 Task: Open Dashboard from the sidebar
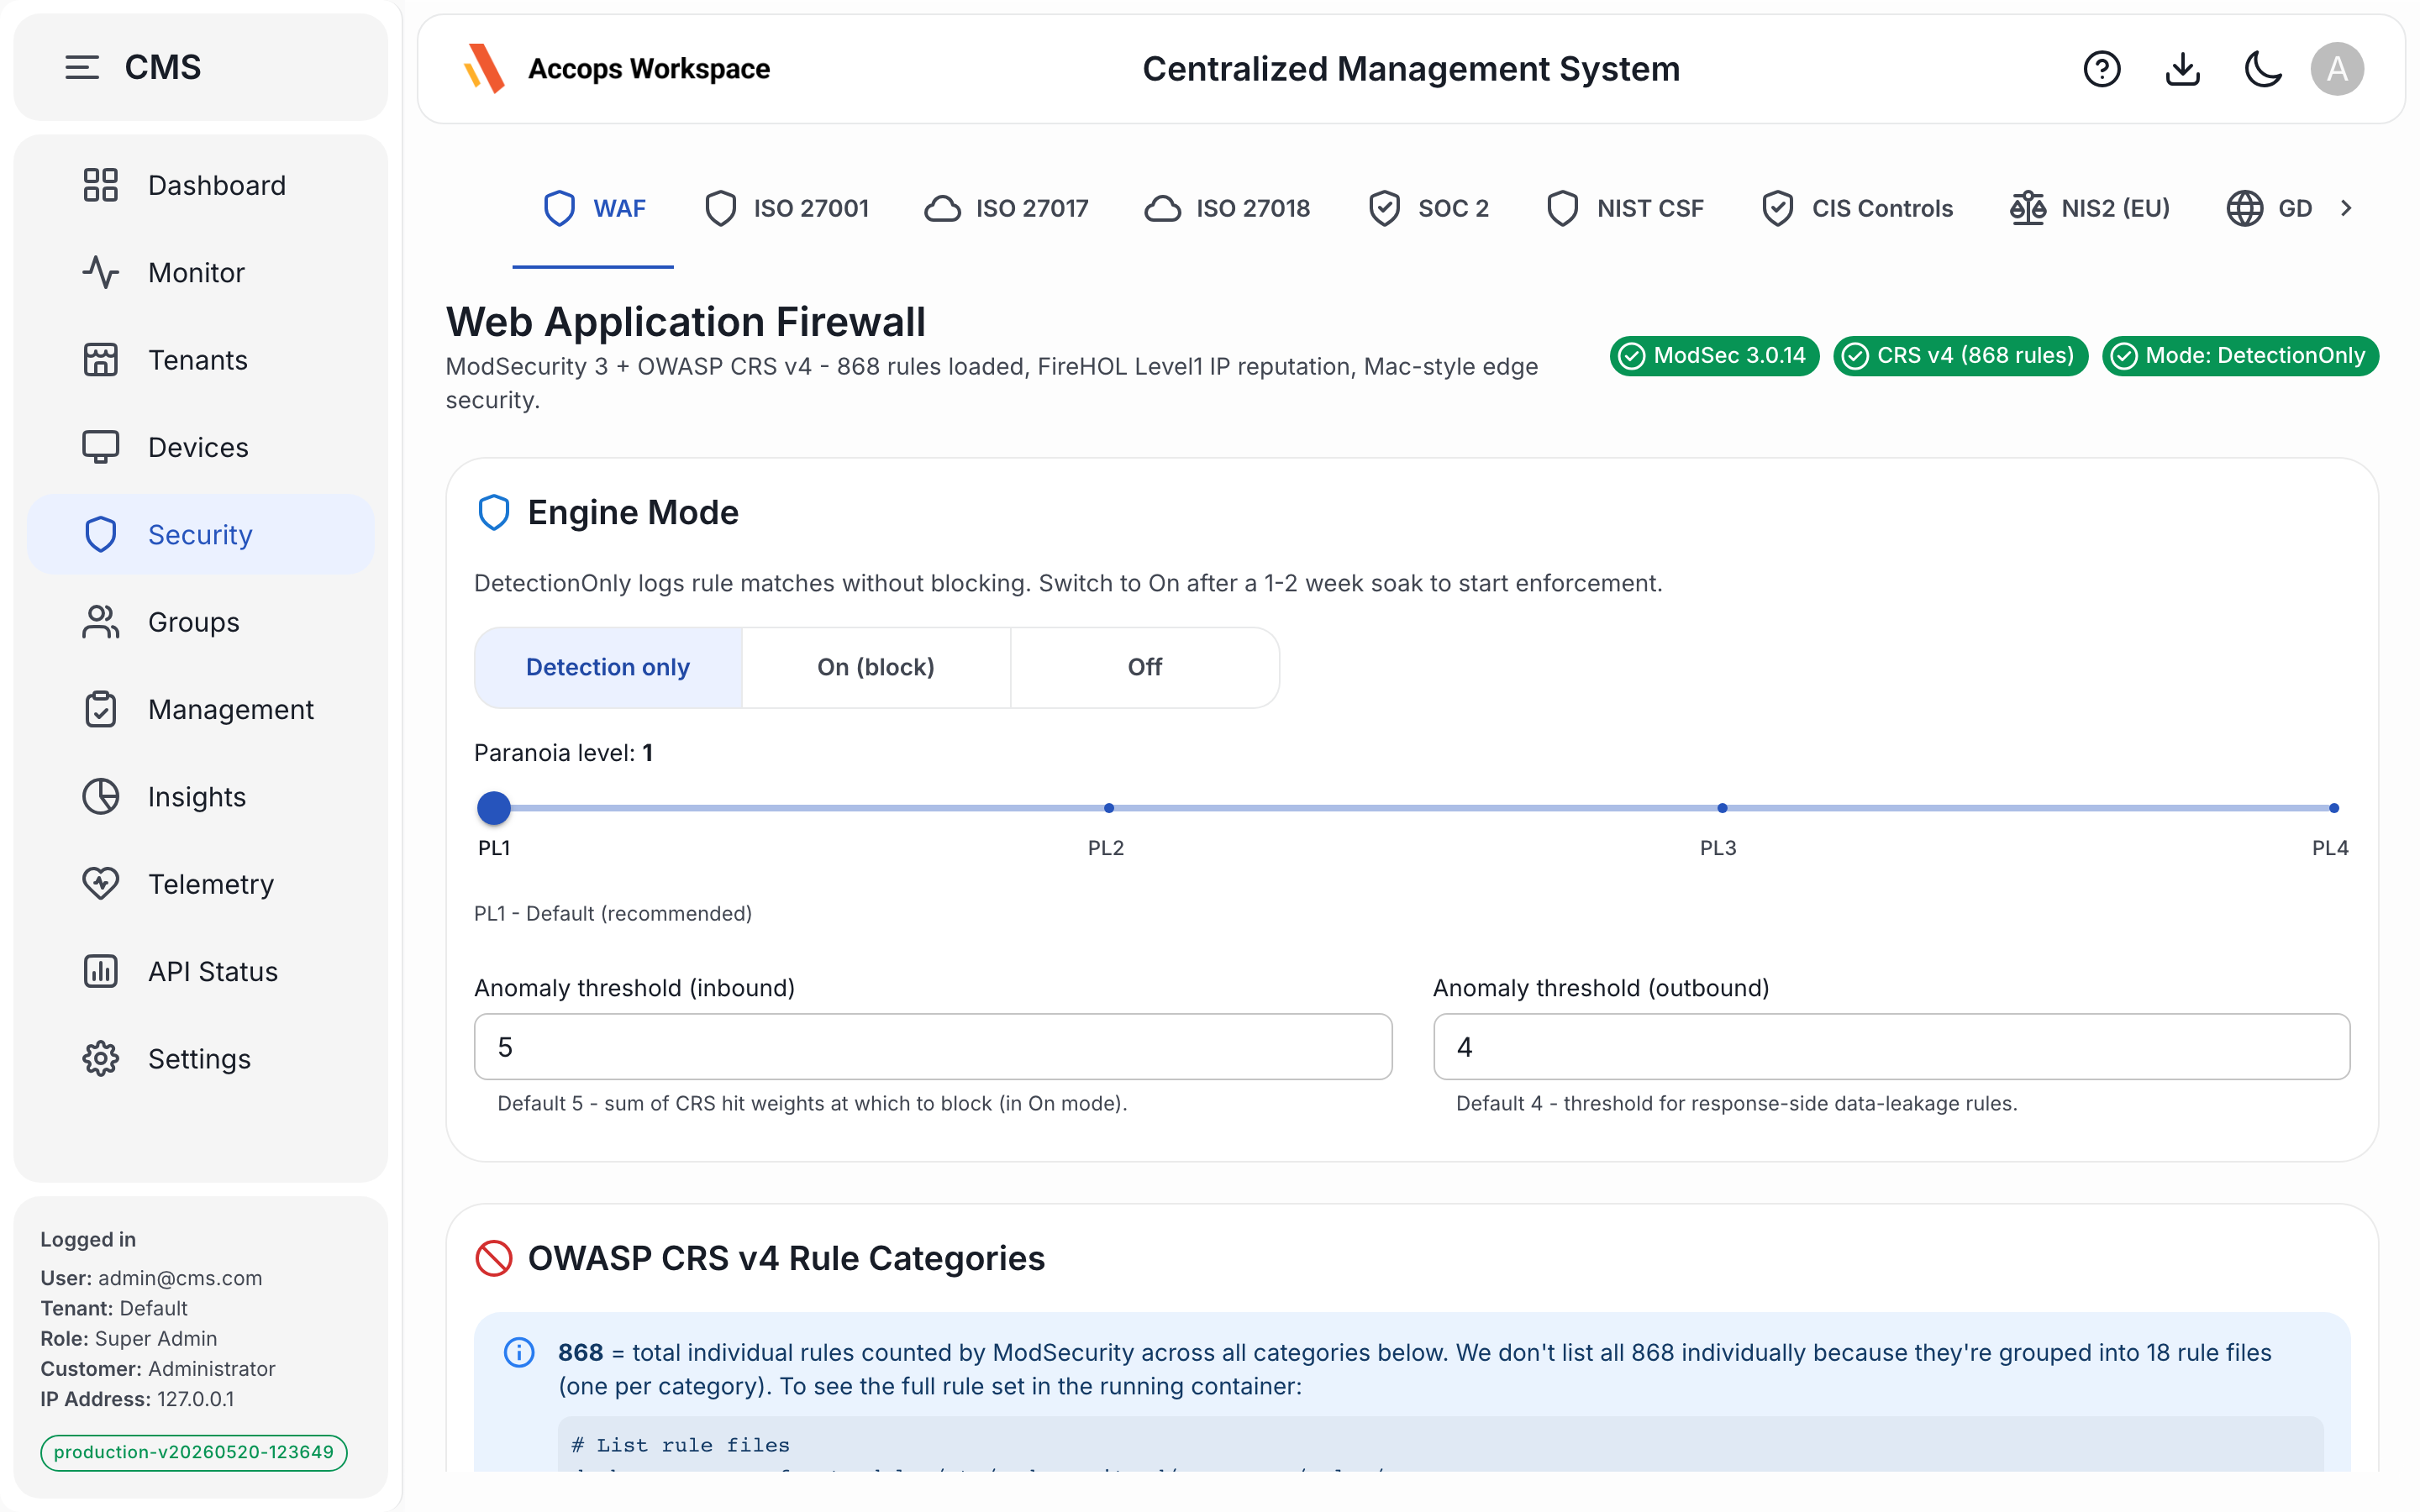(x=201, y=185)
